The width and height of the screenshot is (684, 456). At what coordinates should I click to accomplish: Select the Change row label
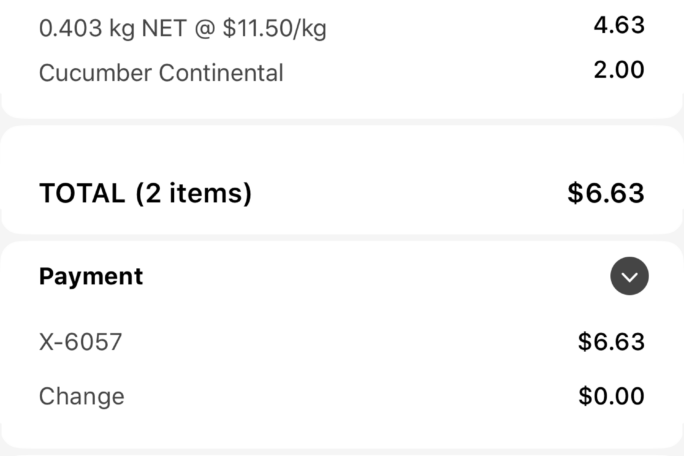[82, 396]
